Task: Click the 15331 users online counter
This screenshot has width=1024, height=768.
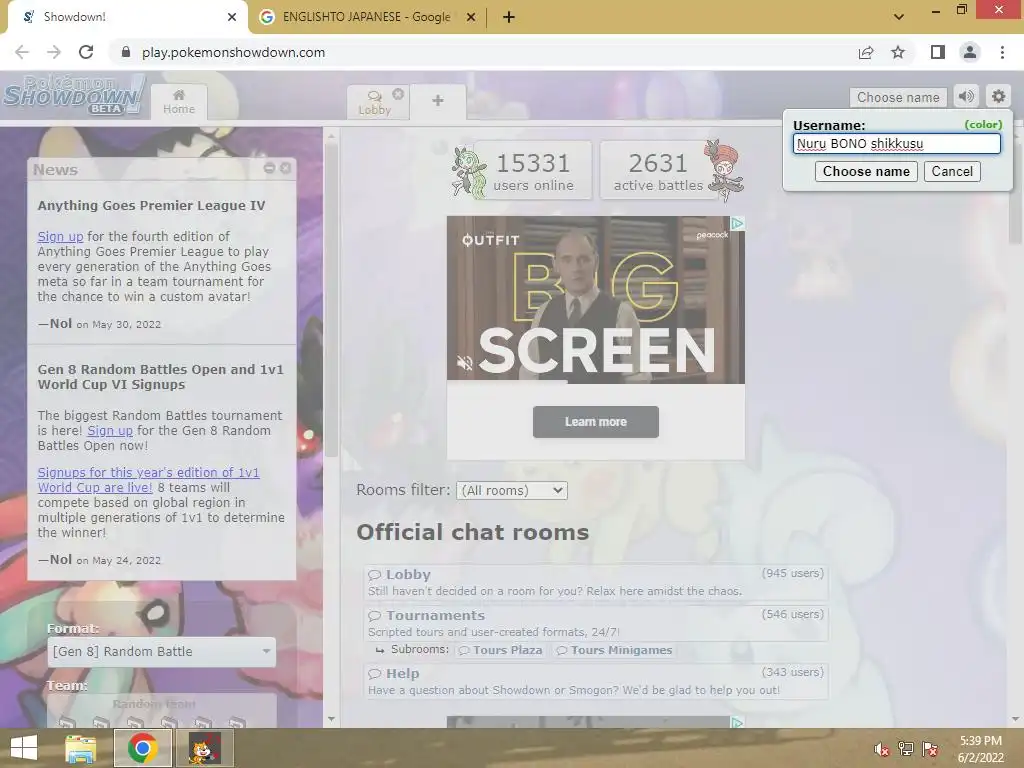Action: click(x=533, y=170)
